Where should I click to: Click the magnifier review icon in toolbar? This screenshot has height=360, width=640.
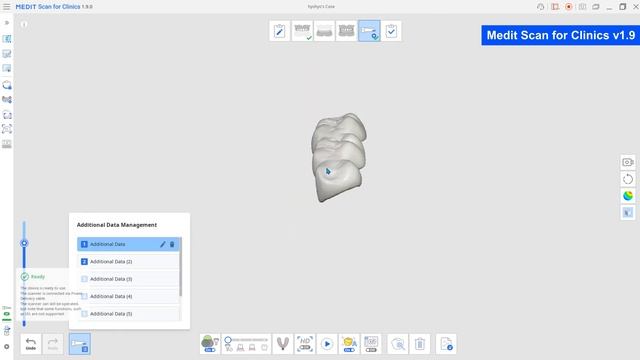pyautogui.click(x=398, y=344)
